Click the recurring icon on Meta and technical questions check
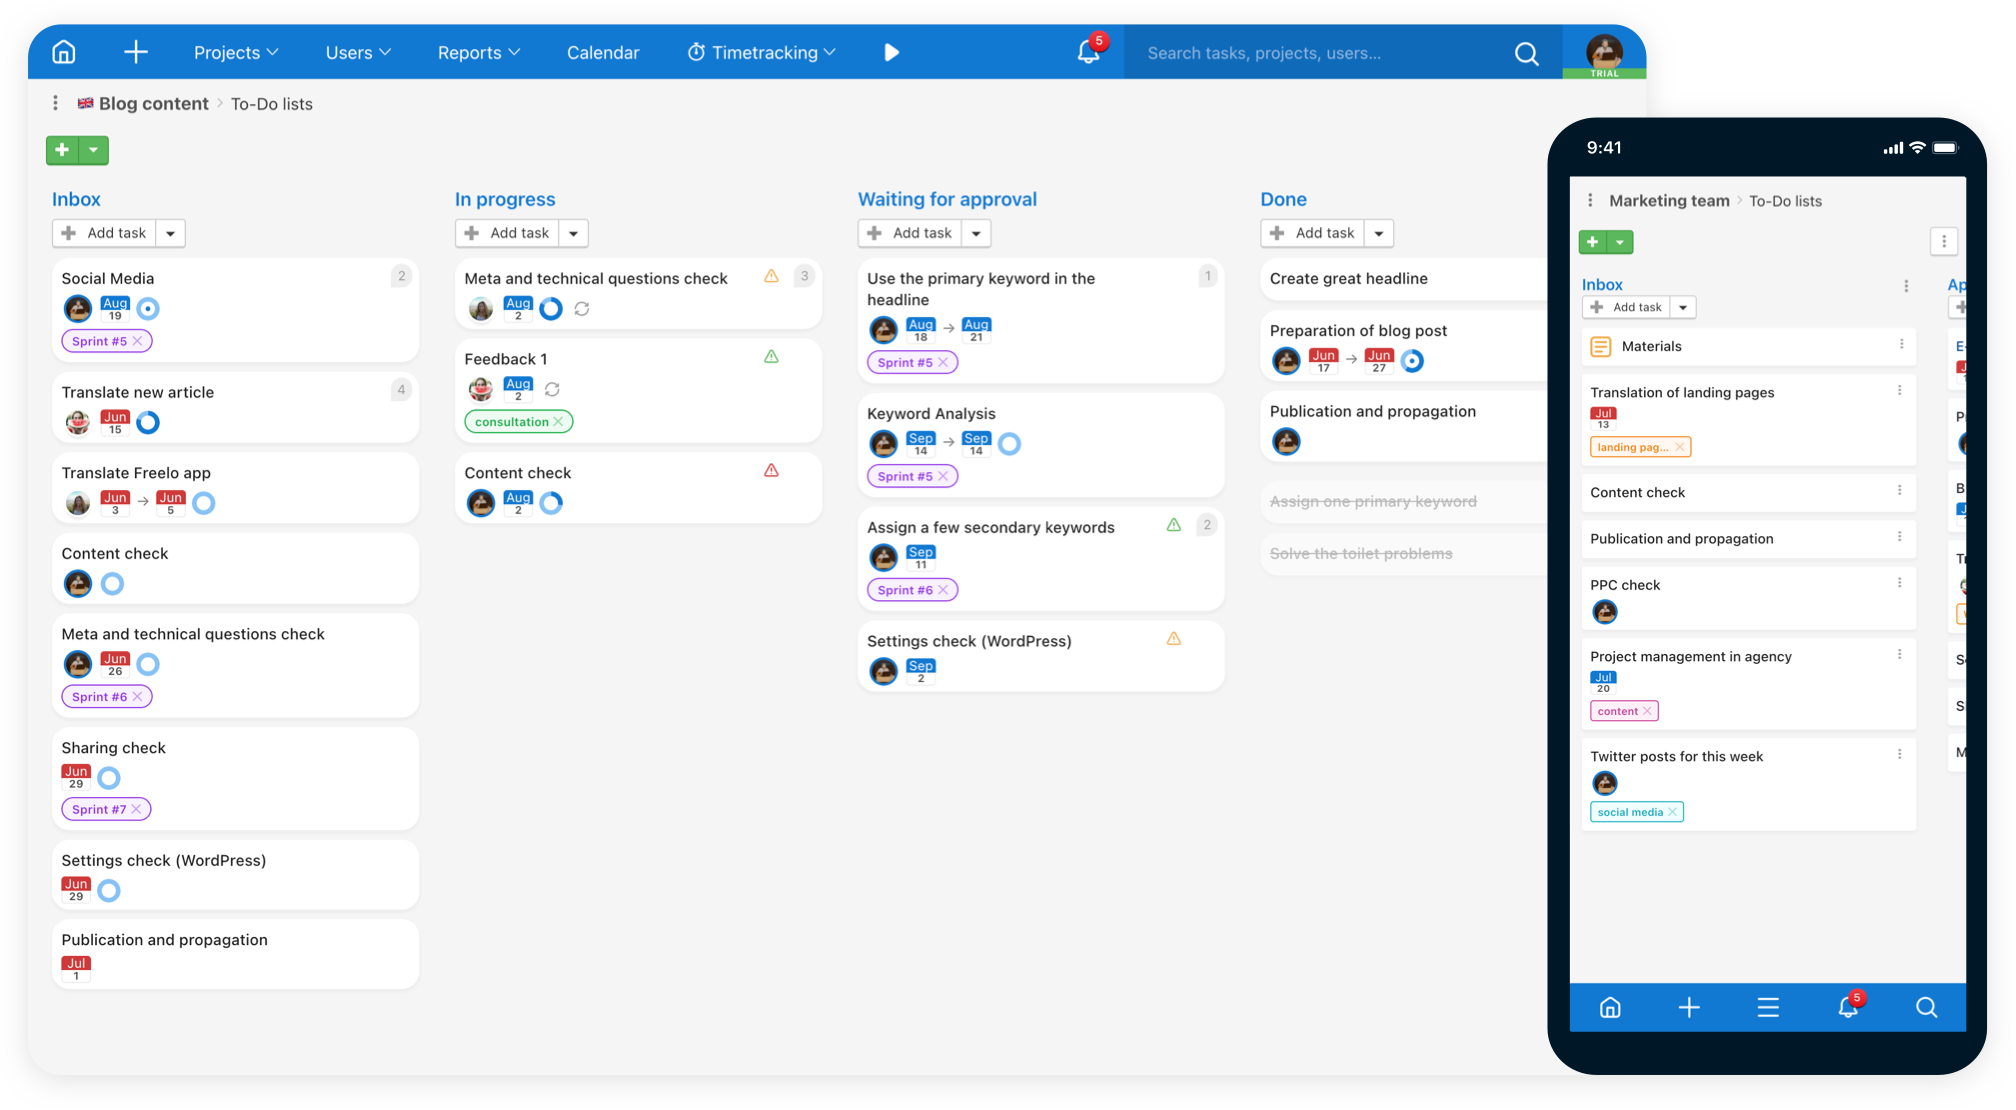Image resolution: width=2016 pixels, height=1110 pixels. coord(582,309)
